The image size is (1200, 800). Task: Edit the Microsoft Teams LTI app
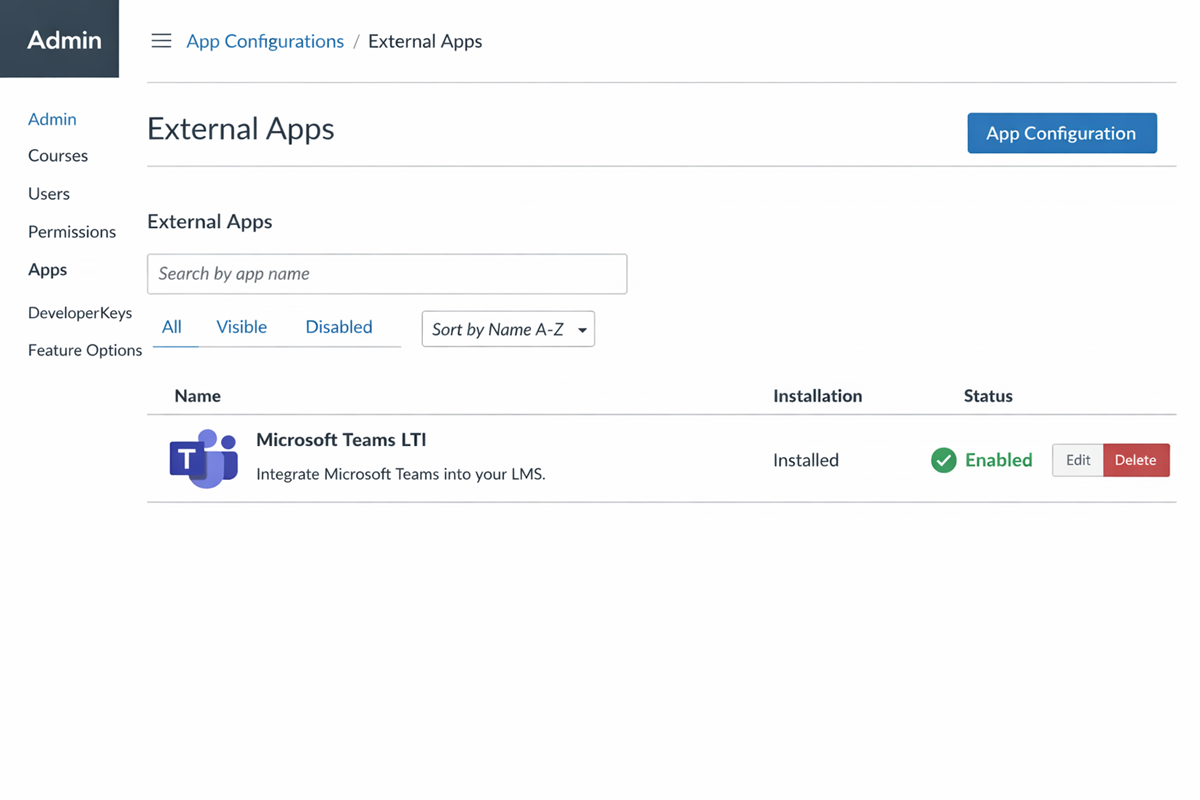(1078, 460)
